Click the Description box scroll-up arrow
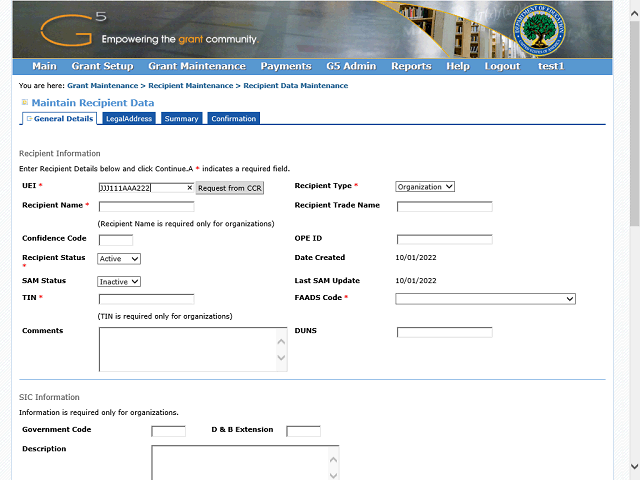 pos(333,460)
